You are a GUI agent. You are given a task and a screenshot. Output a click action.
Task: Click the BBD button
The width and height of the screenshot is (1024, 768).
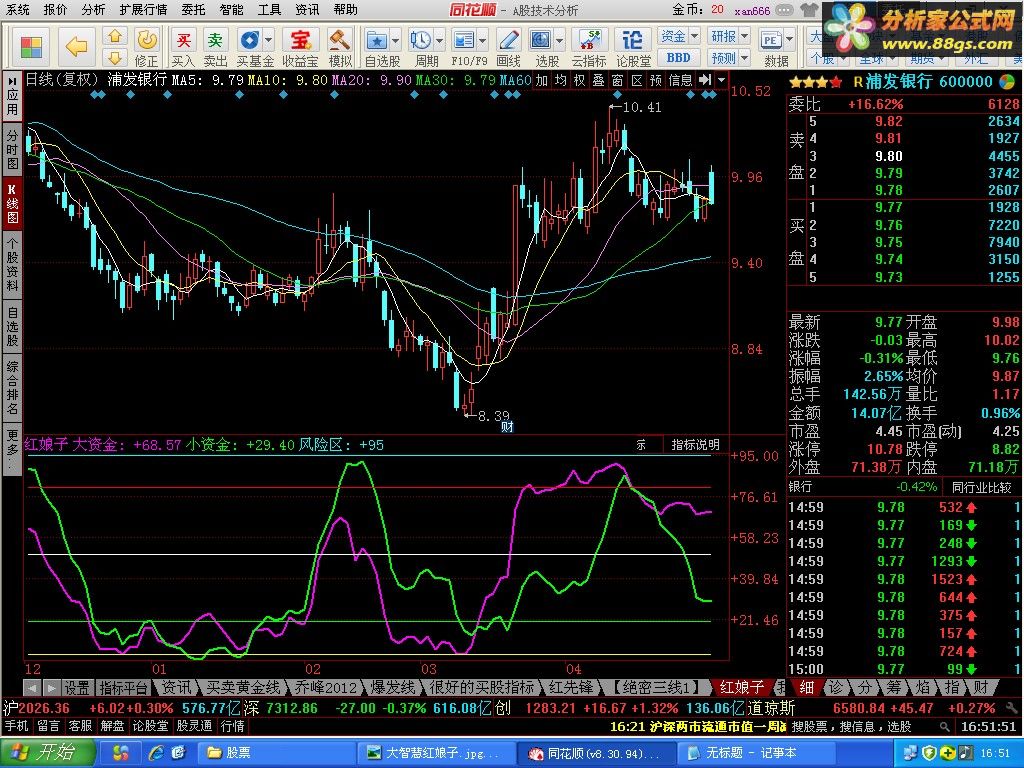pos(679,58)
